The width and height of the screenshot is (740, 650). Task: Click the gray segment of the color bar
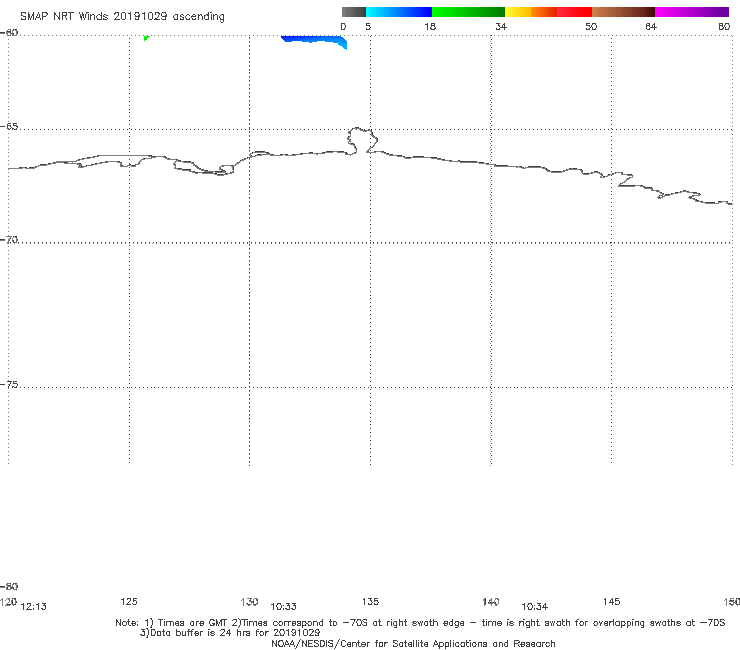click(353, 12)
